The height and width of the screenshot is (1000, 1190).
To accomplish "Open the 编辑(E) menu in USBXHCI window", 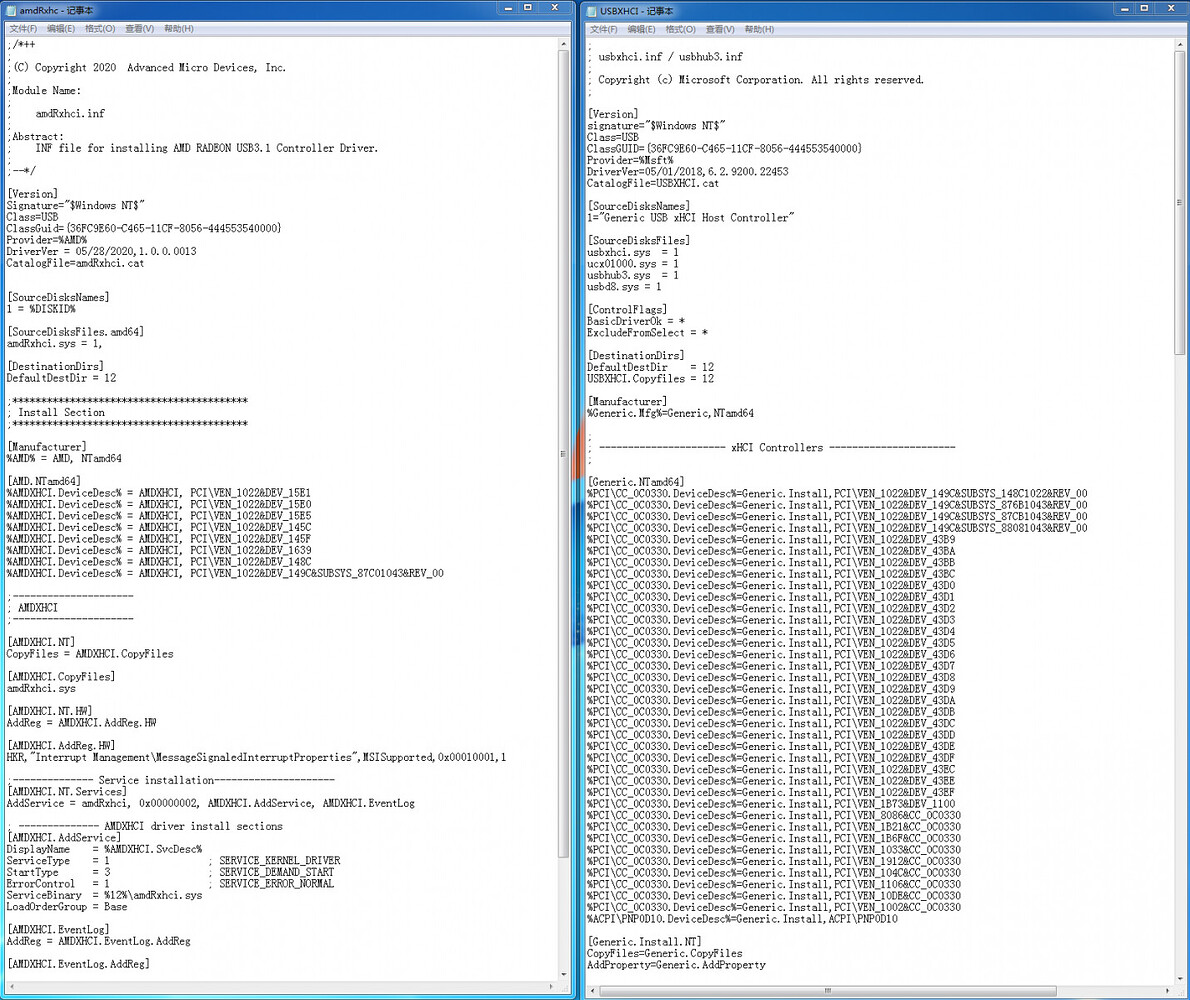I will point(642,28).
